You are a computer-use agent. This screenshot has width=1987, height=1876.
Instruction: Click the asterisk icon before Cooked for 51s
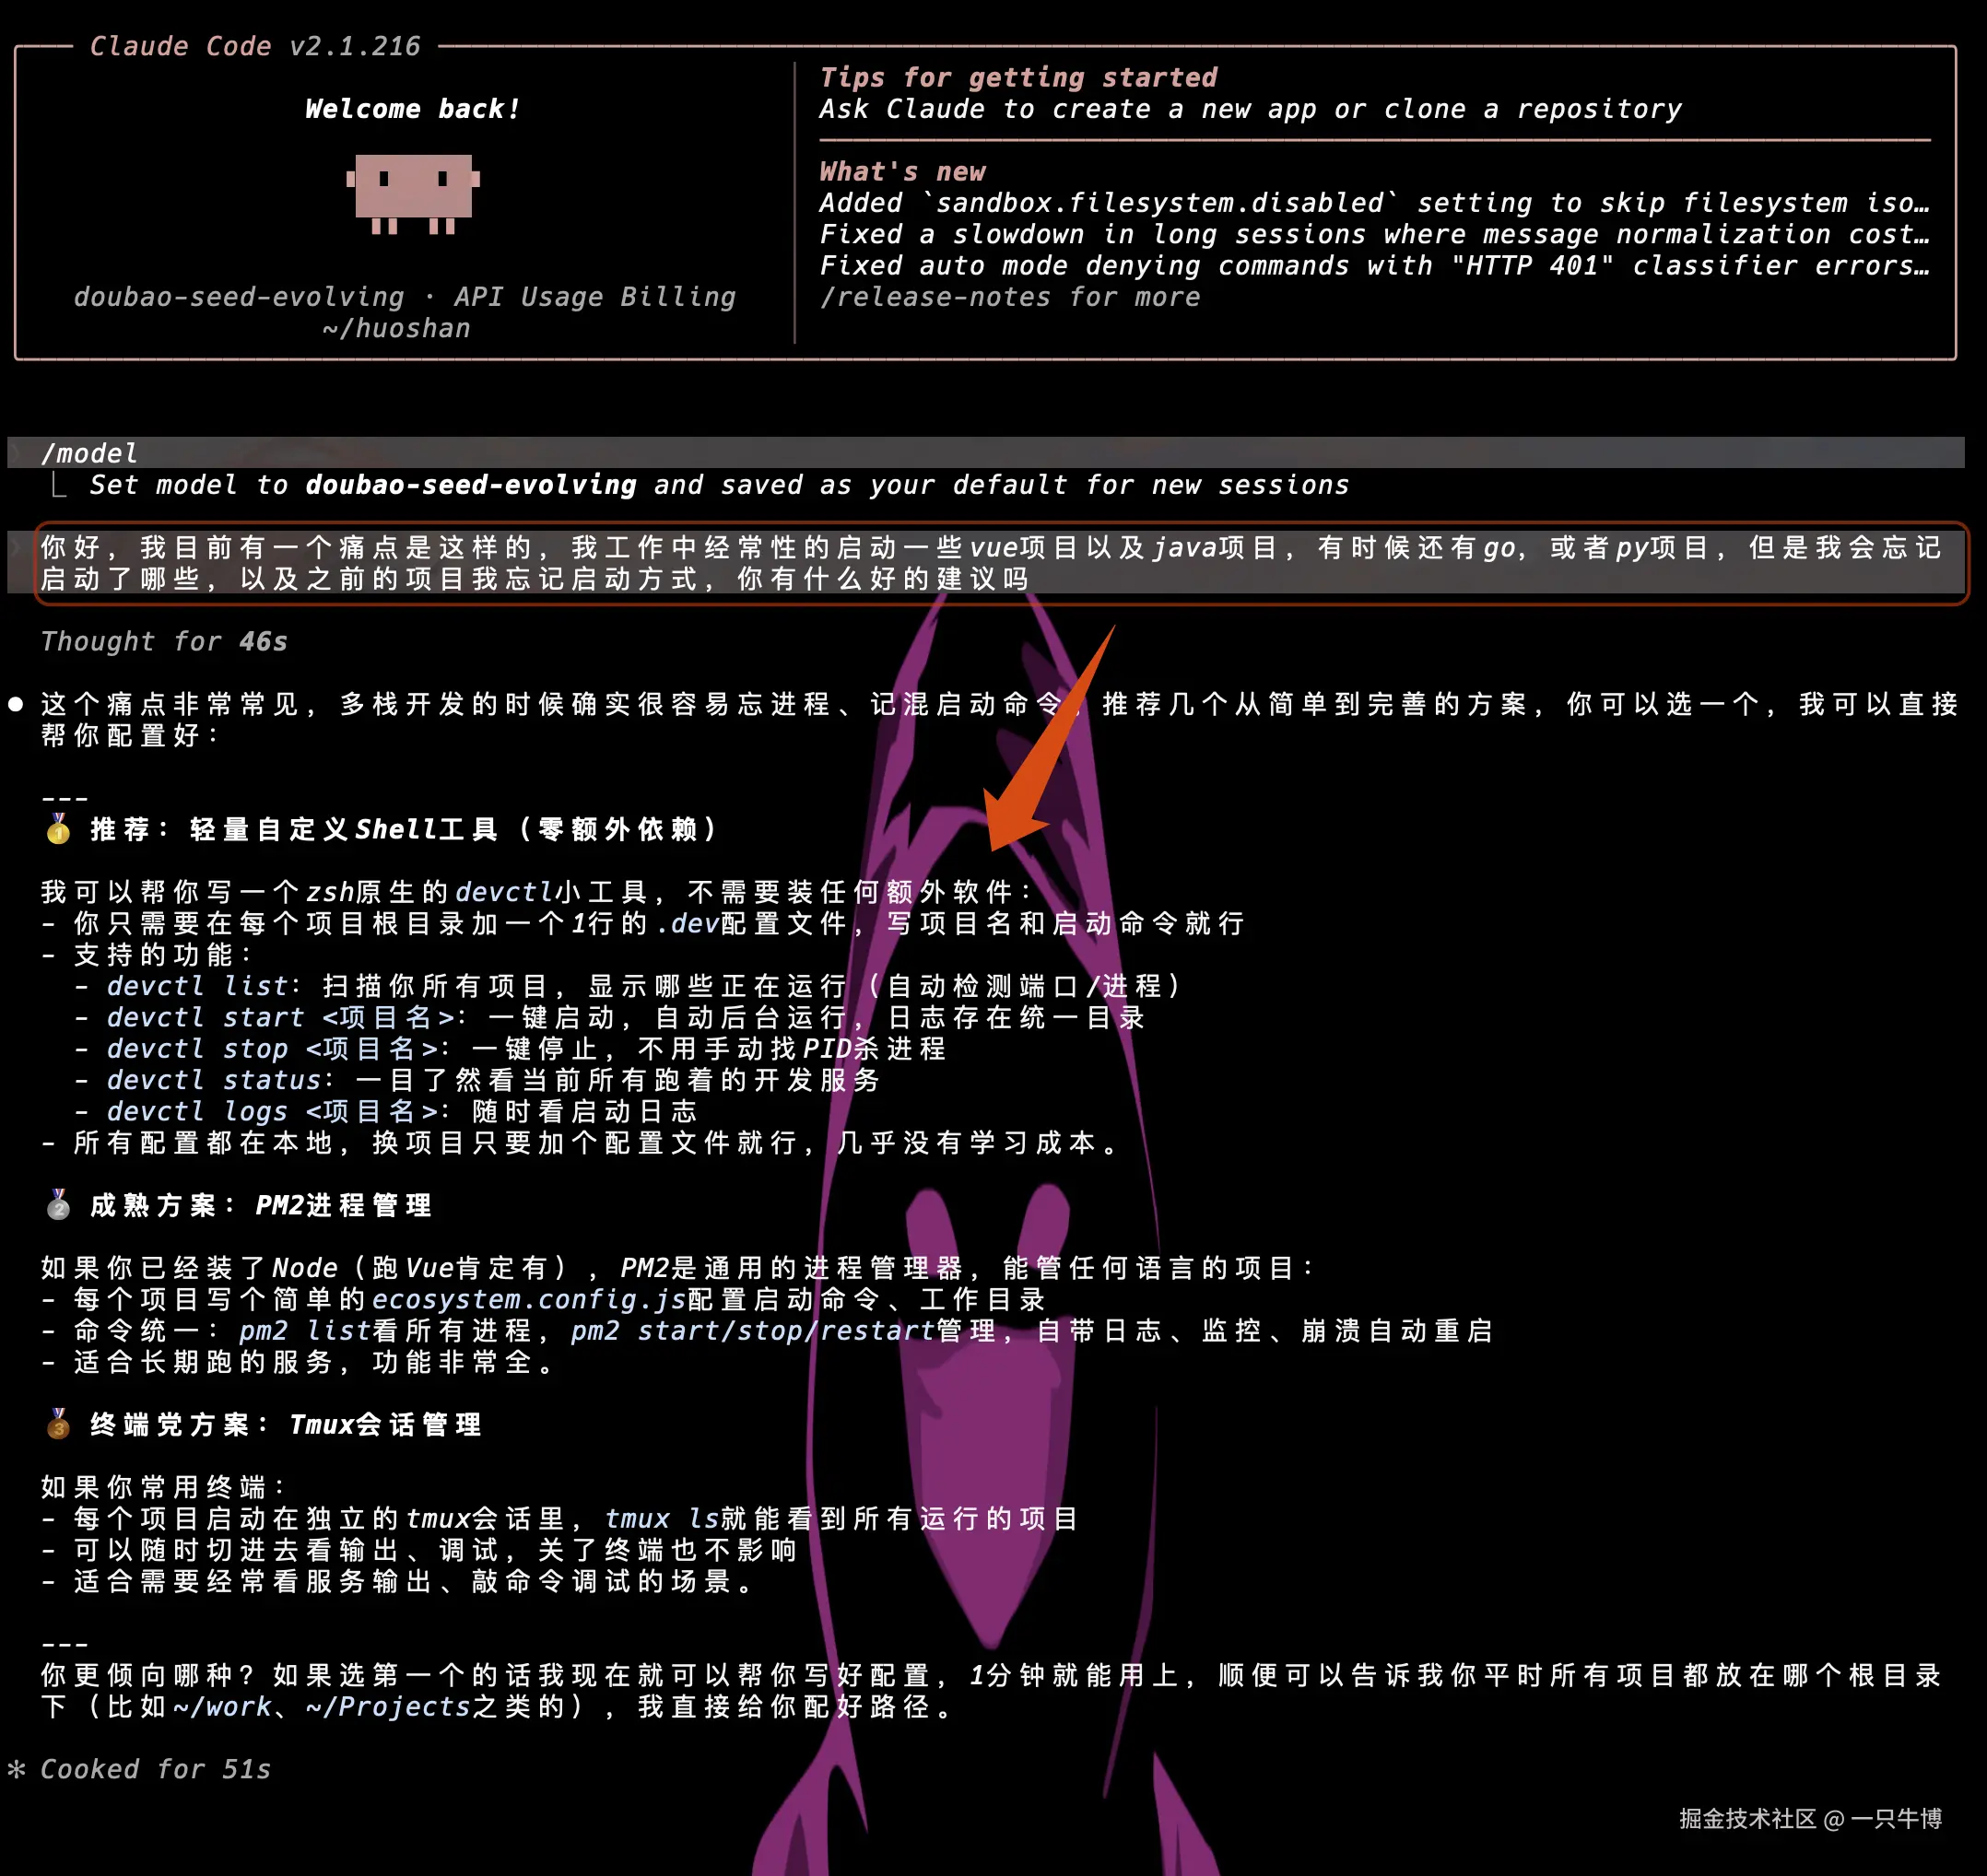[x=17, y=1768]
